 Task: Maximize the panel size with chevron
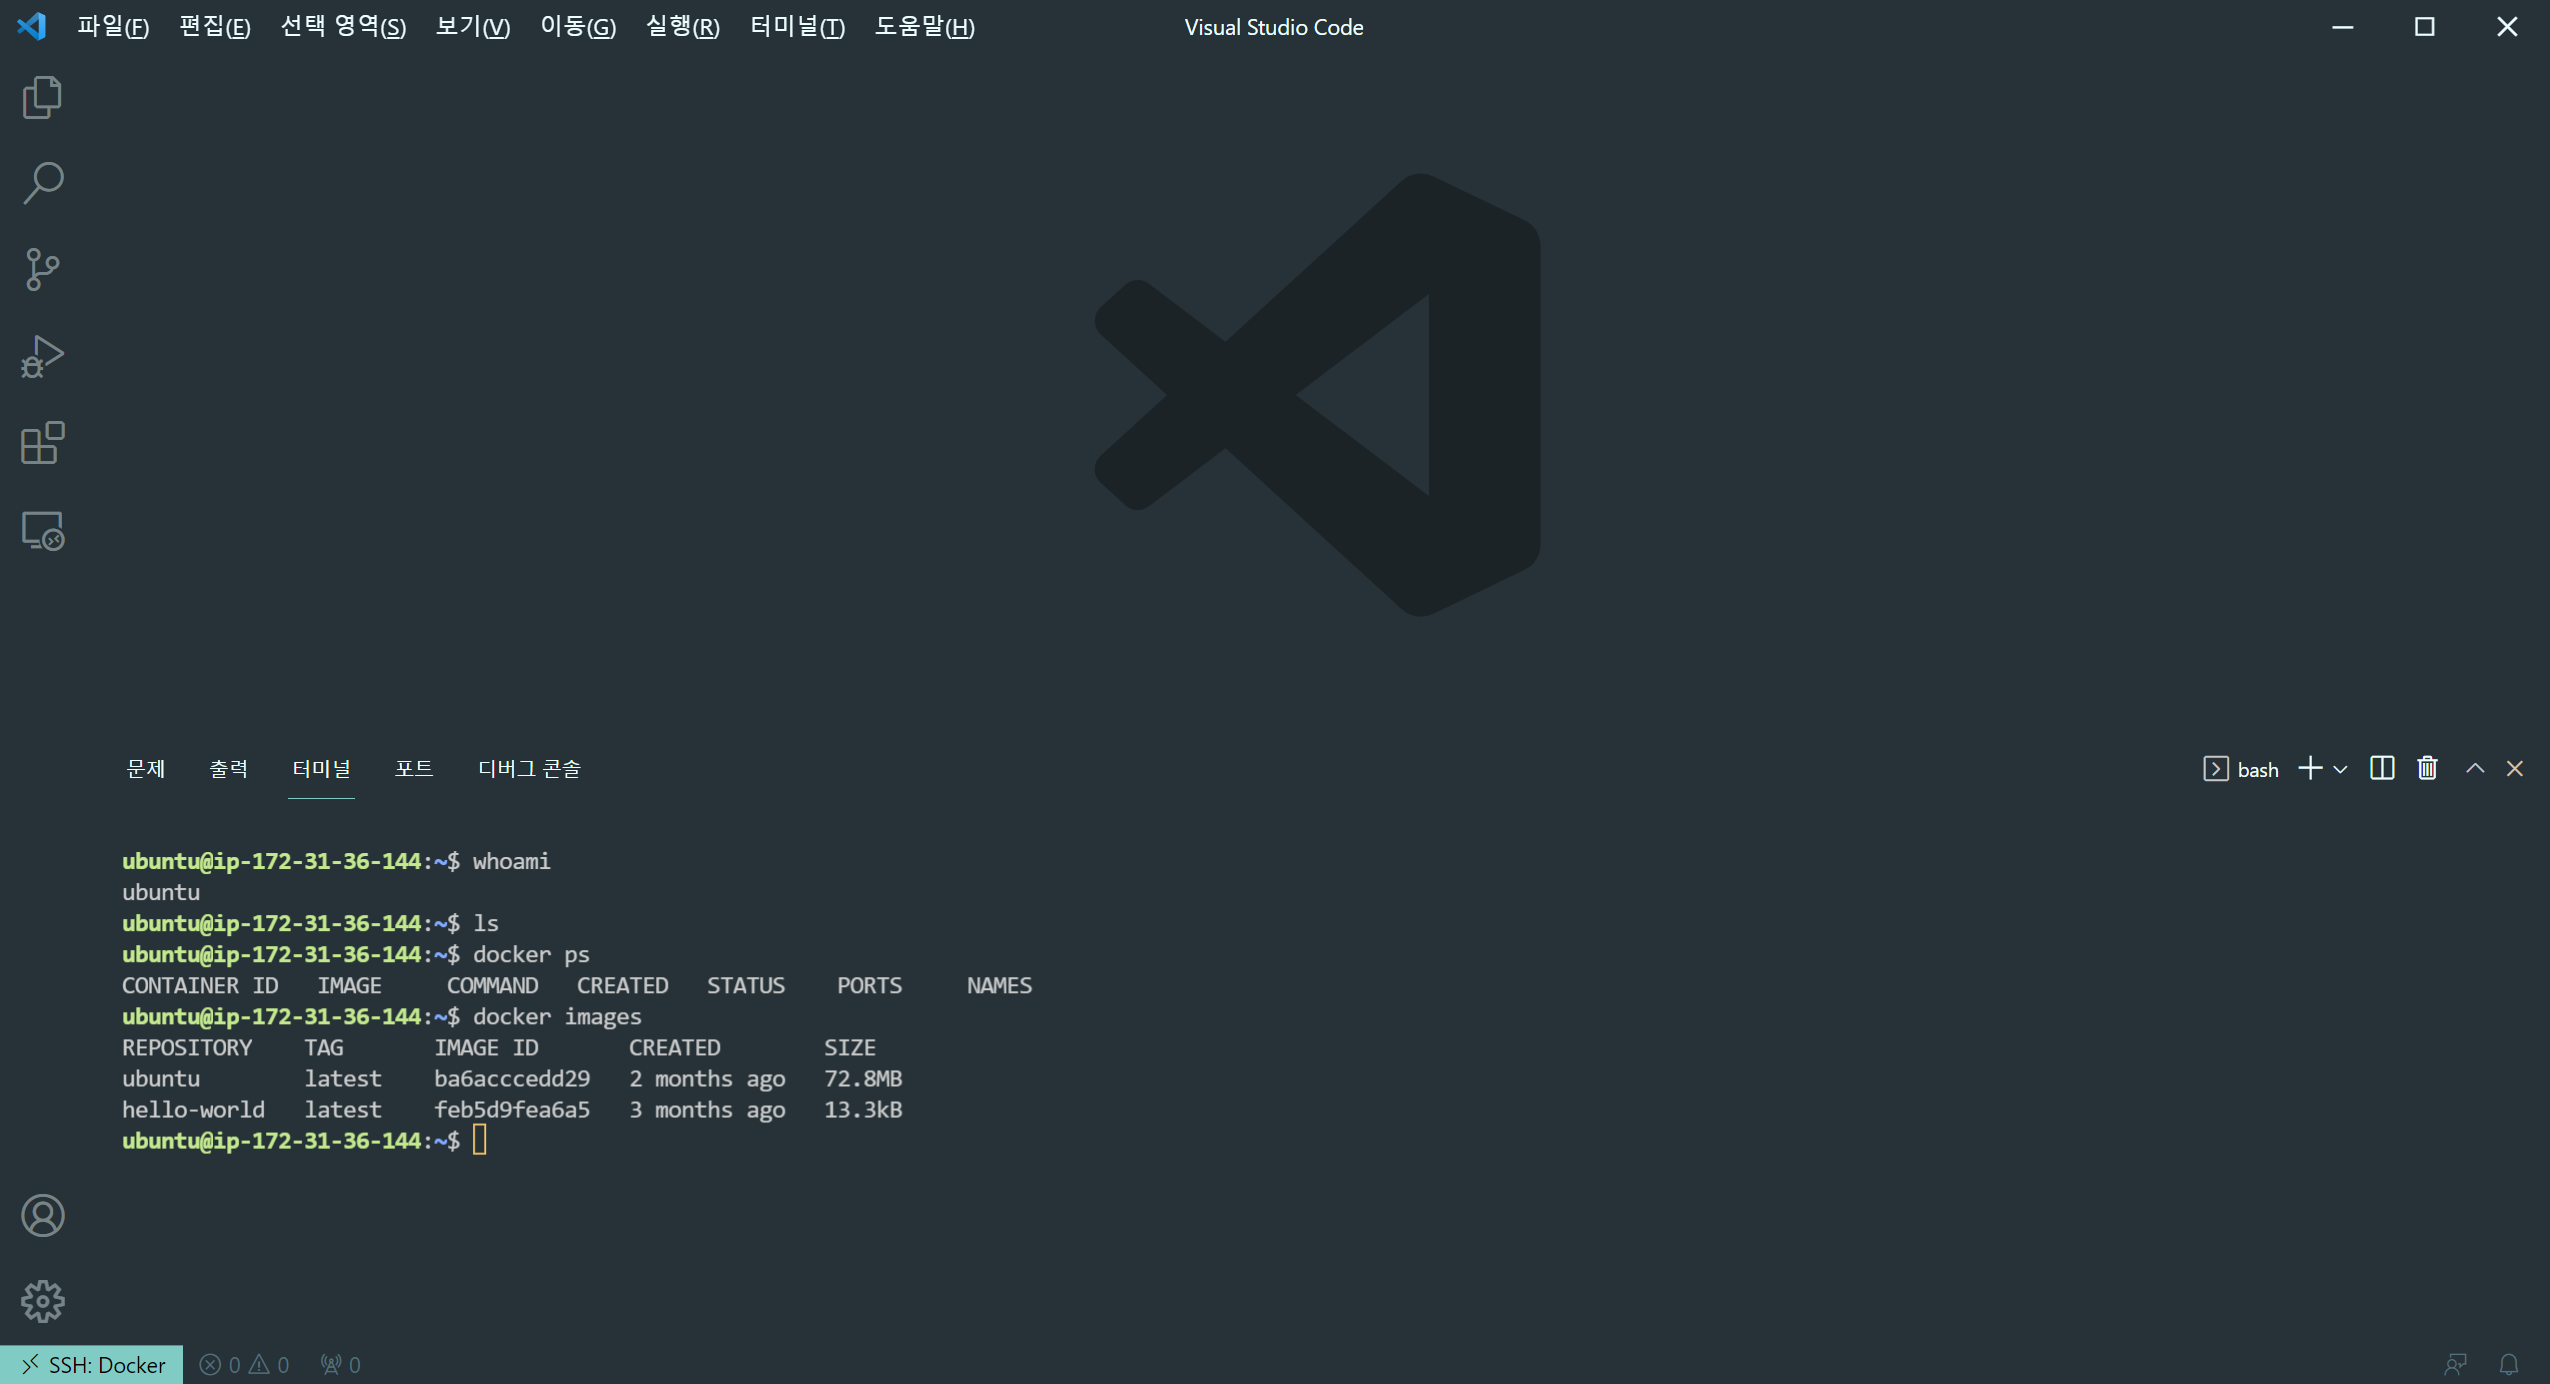2475,768
